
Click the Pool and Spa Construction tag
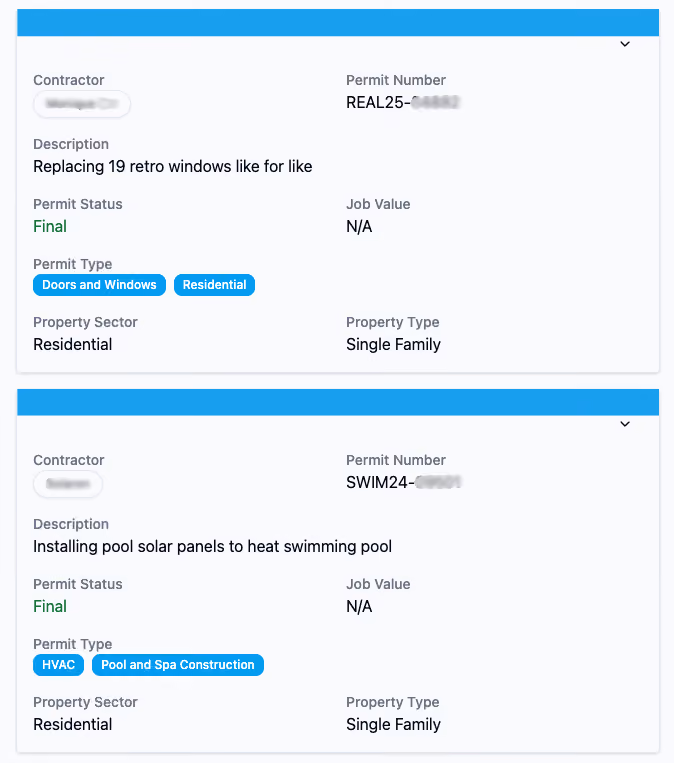tap(178, 665)
